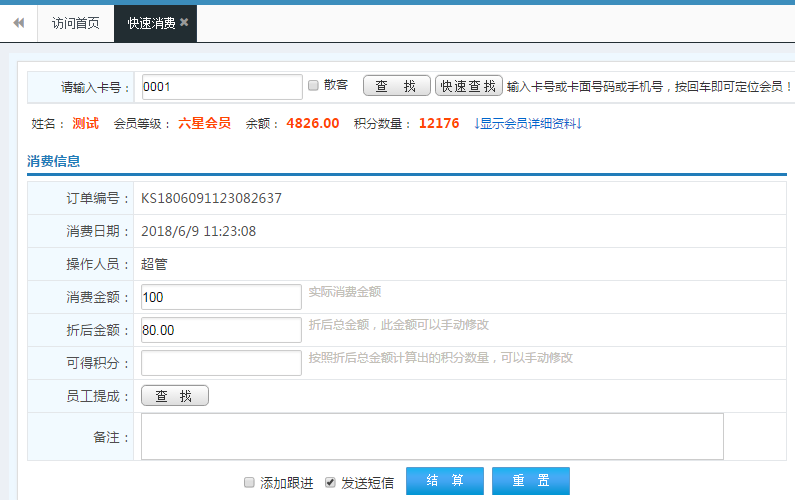
Task: Switch to the 访问首页 tab
Action: [75, 23]
